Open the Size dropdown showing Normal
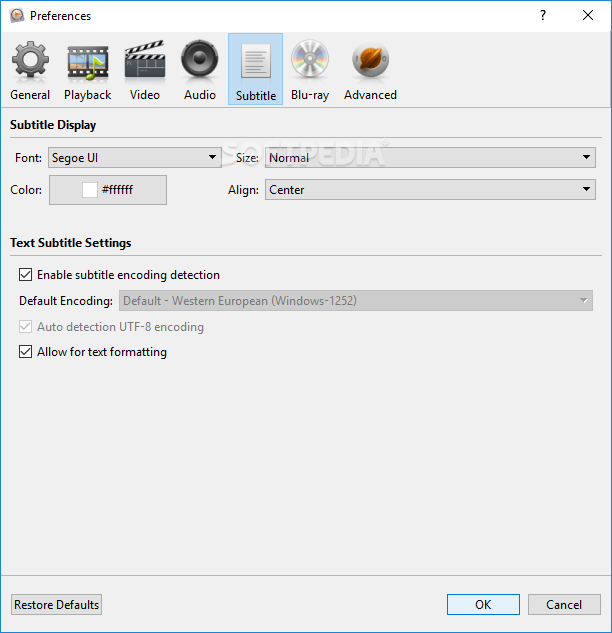This screenshot has height=633, width=612. pos(430,157)
